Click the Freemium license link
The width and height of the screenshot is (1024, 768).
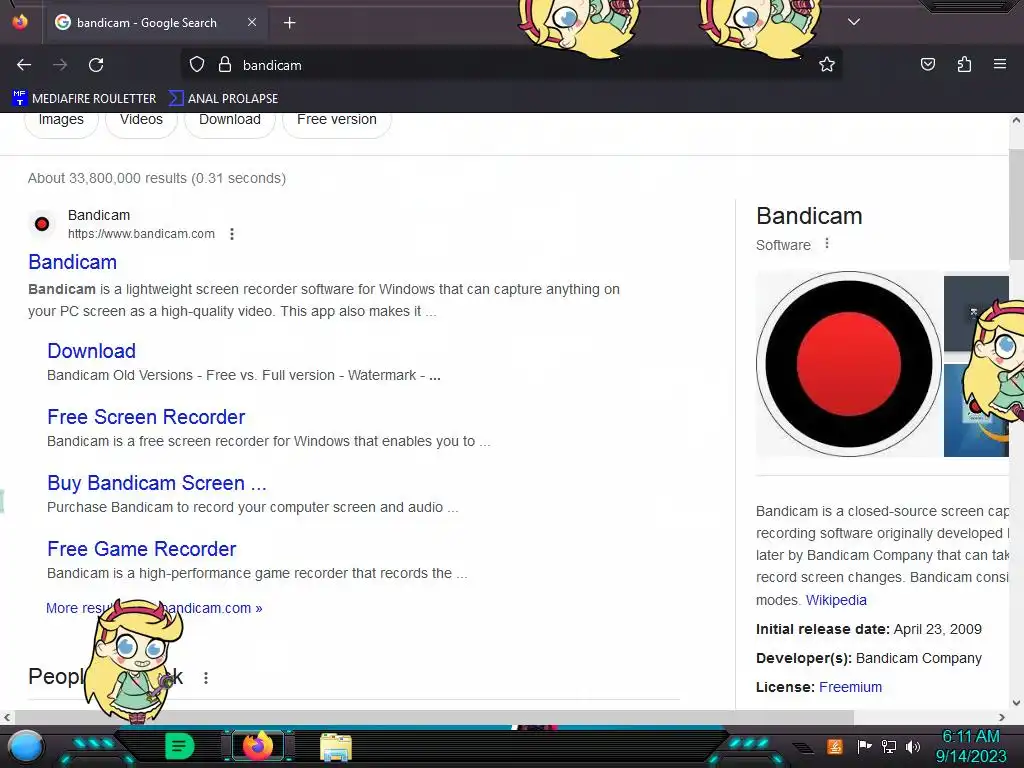[850, 687]
